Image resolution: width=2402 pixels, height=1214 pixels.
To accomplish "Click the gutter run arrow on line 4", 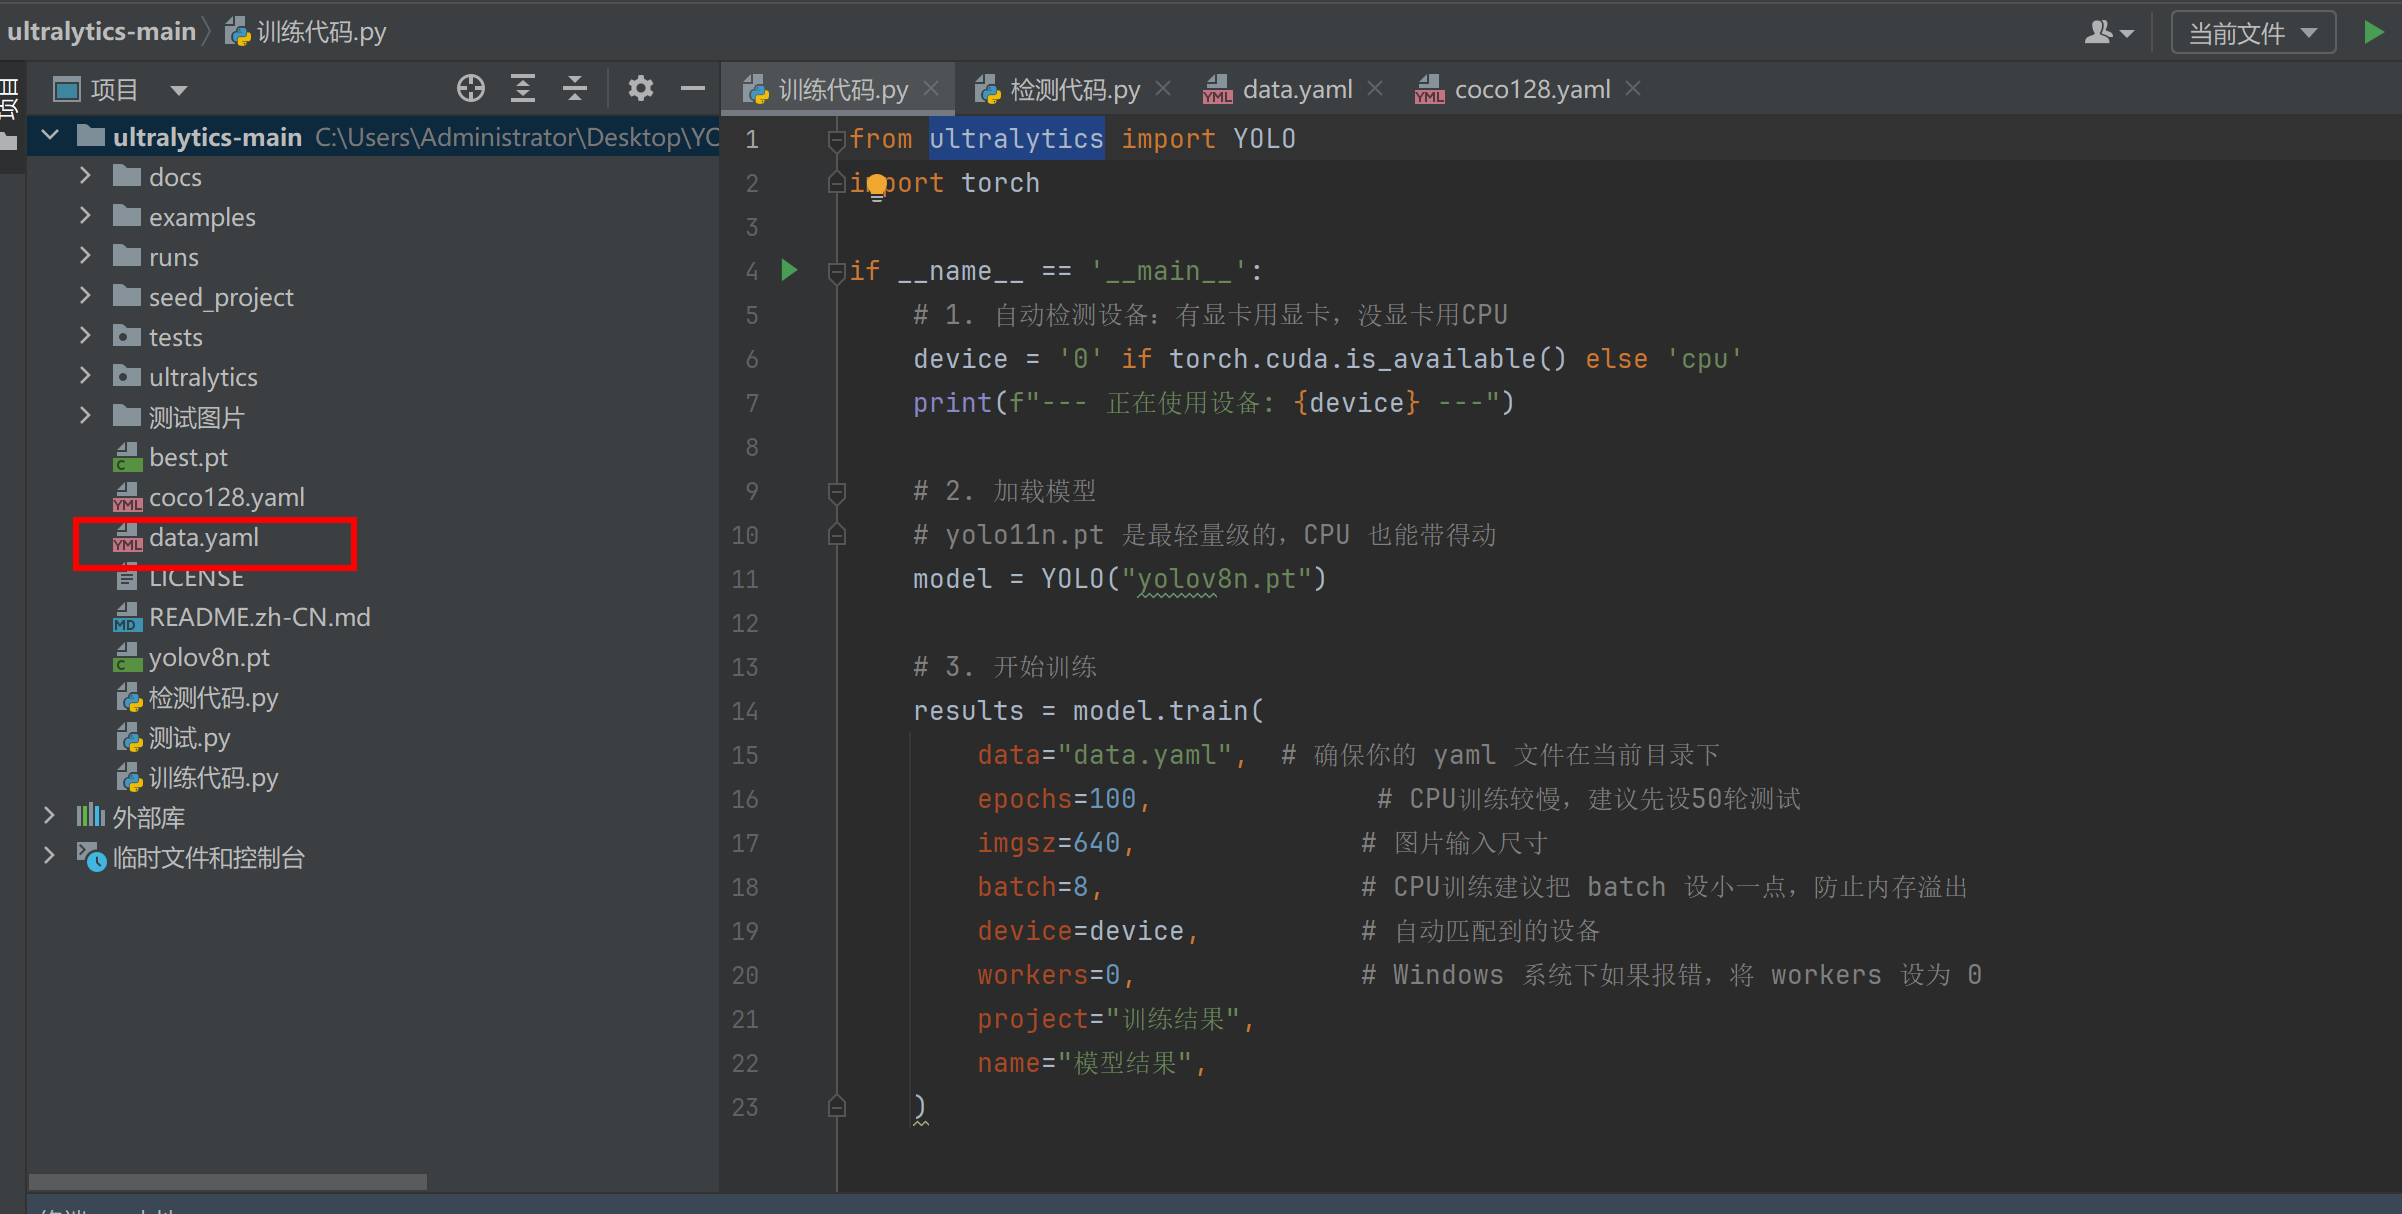I will point(789,270).
